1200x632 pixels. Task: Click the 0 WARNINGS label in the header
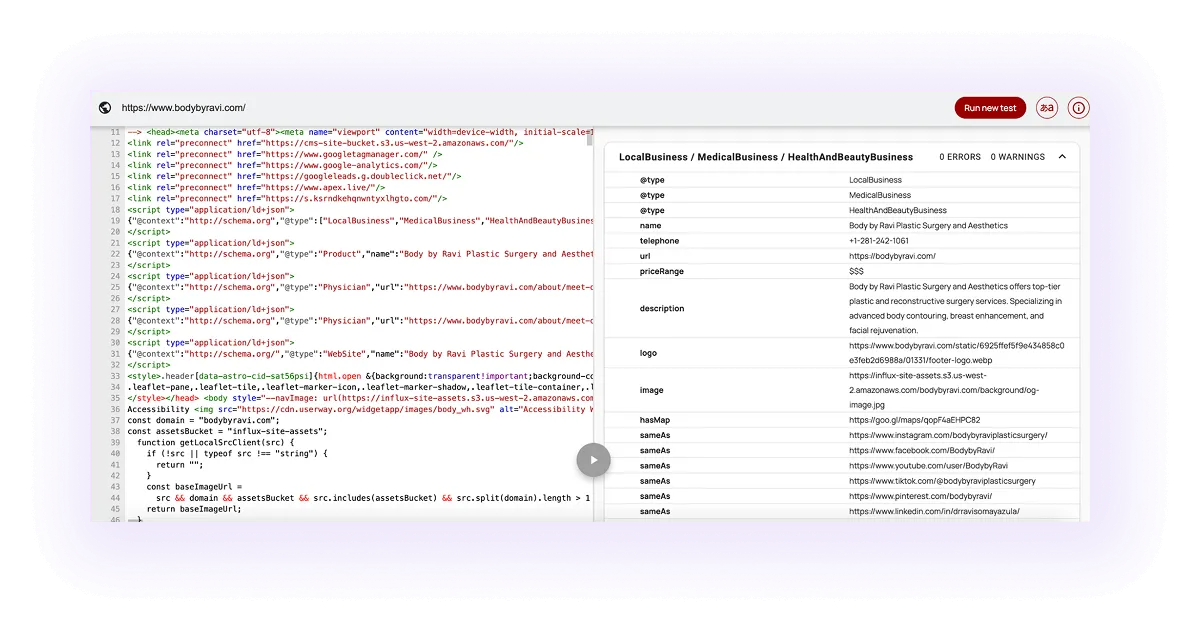point(1017,156)
